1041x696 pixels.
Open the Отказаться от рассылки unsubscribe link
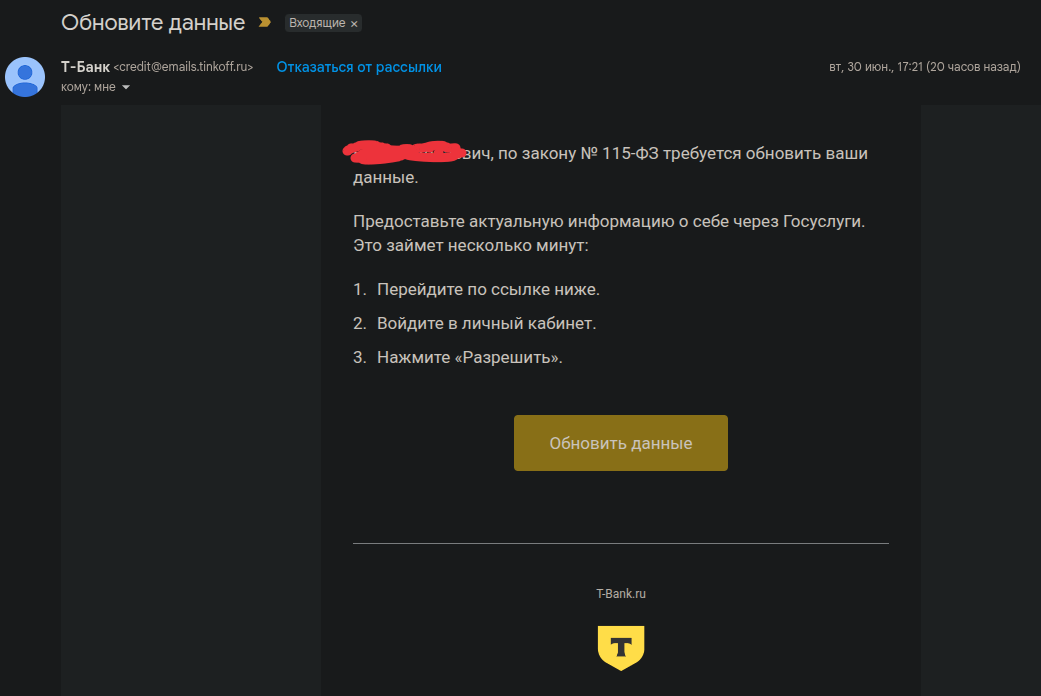[x=359, y=67]
